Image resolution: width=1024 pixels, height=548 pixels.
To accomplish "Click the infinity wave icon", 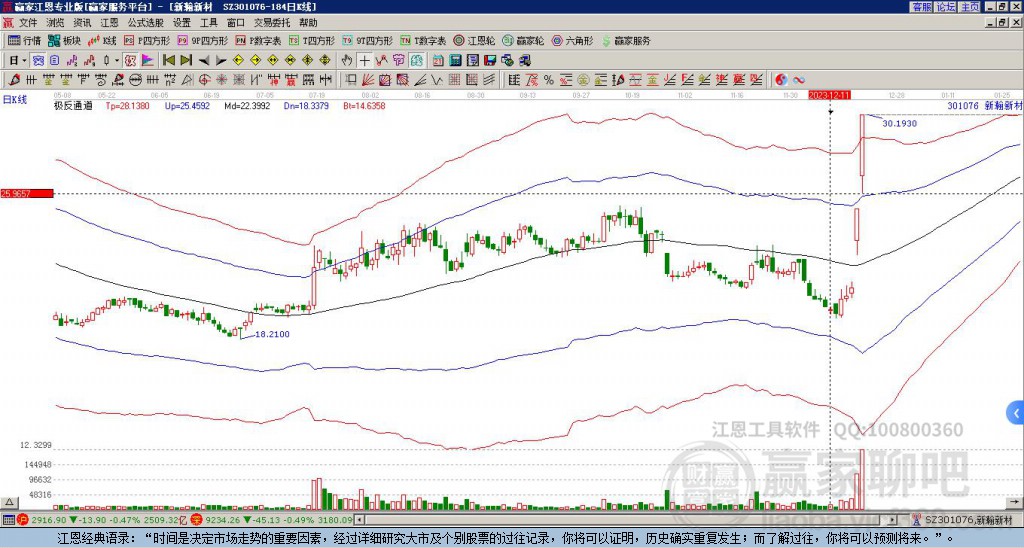I will click(x=799, y=80).
